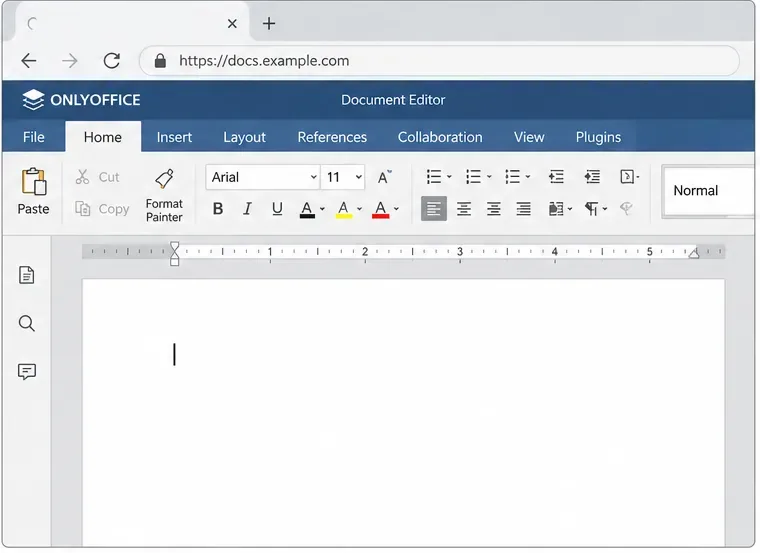Click the browser address bar URL
This screenshot has height=553, width=760.
264,61
